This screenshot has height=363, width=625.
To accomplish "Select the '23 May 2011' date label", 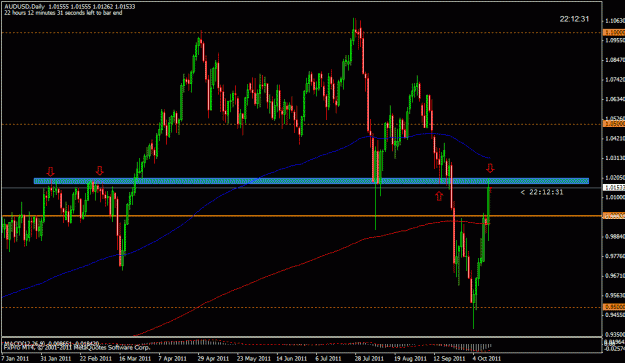I will 253,358.
